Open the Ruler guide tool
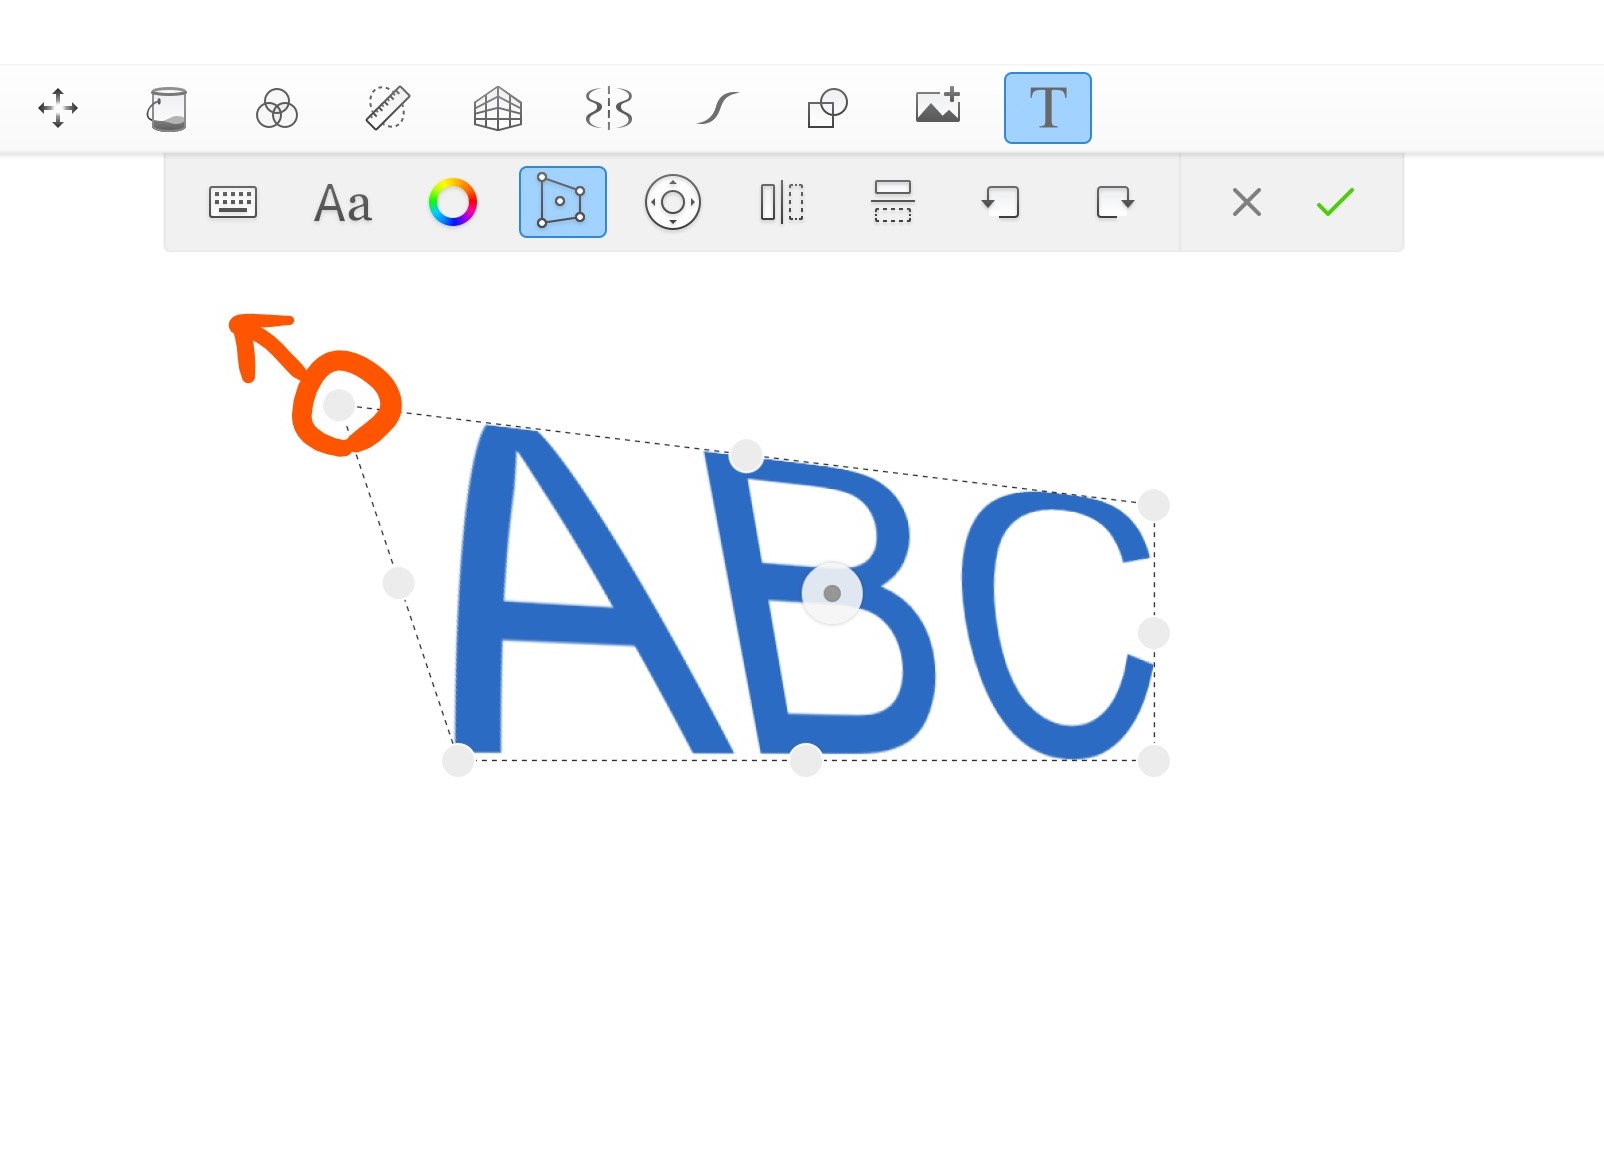Viewport: 1604px width, 1161px height. pos(387,108)
